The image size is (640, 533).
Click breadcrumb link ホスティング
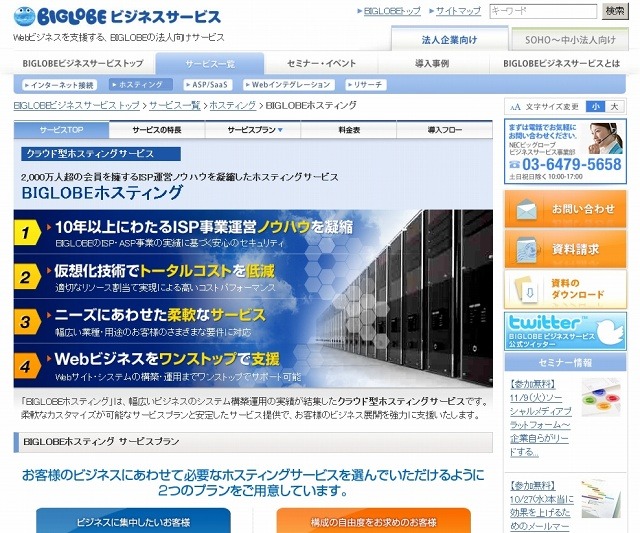[x=232, y=105]
